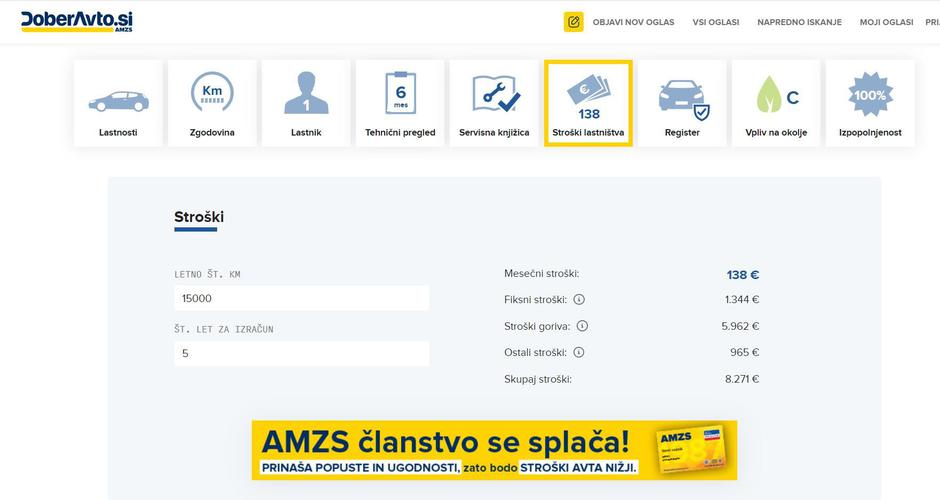Viewport: 940px width, 500px height.
Task: Open NAPREDNO ISKANJE in navigation
Action: coord(799,22)
